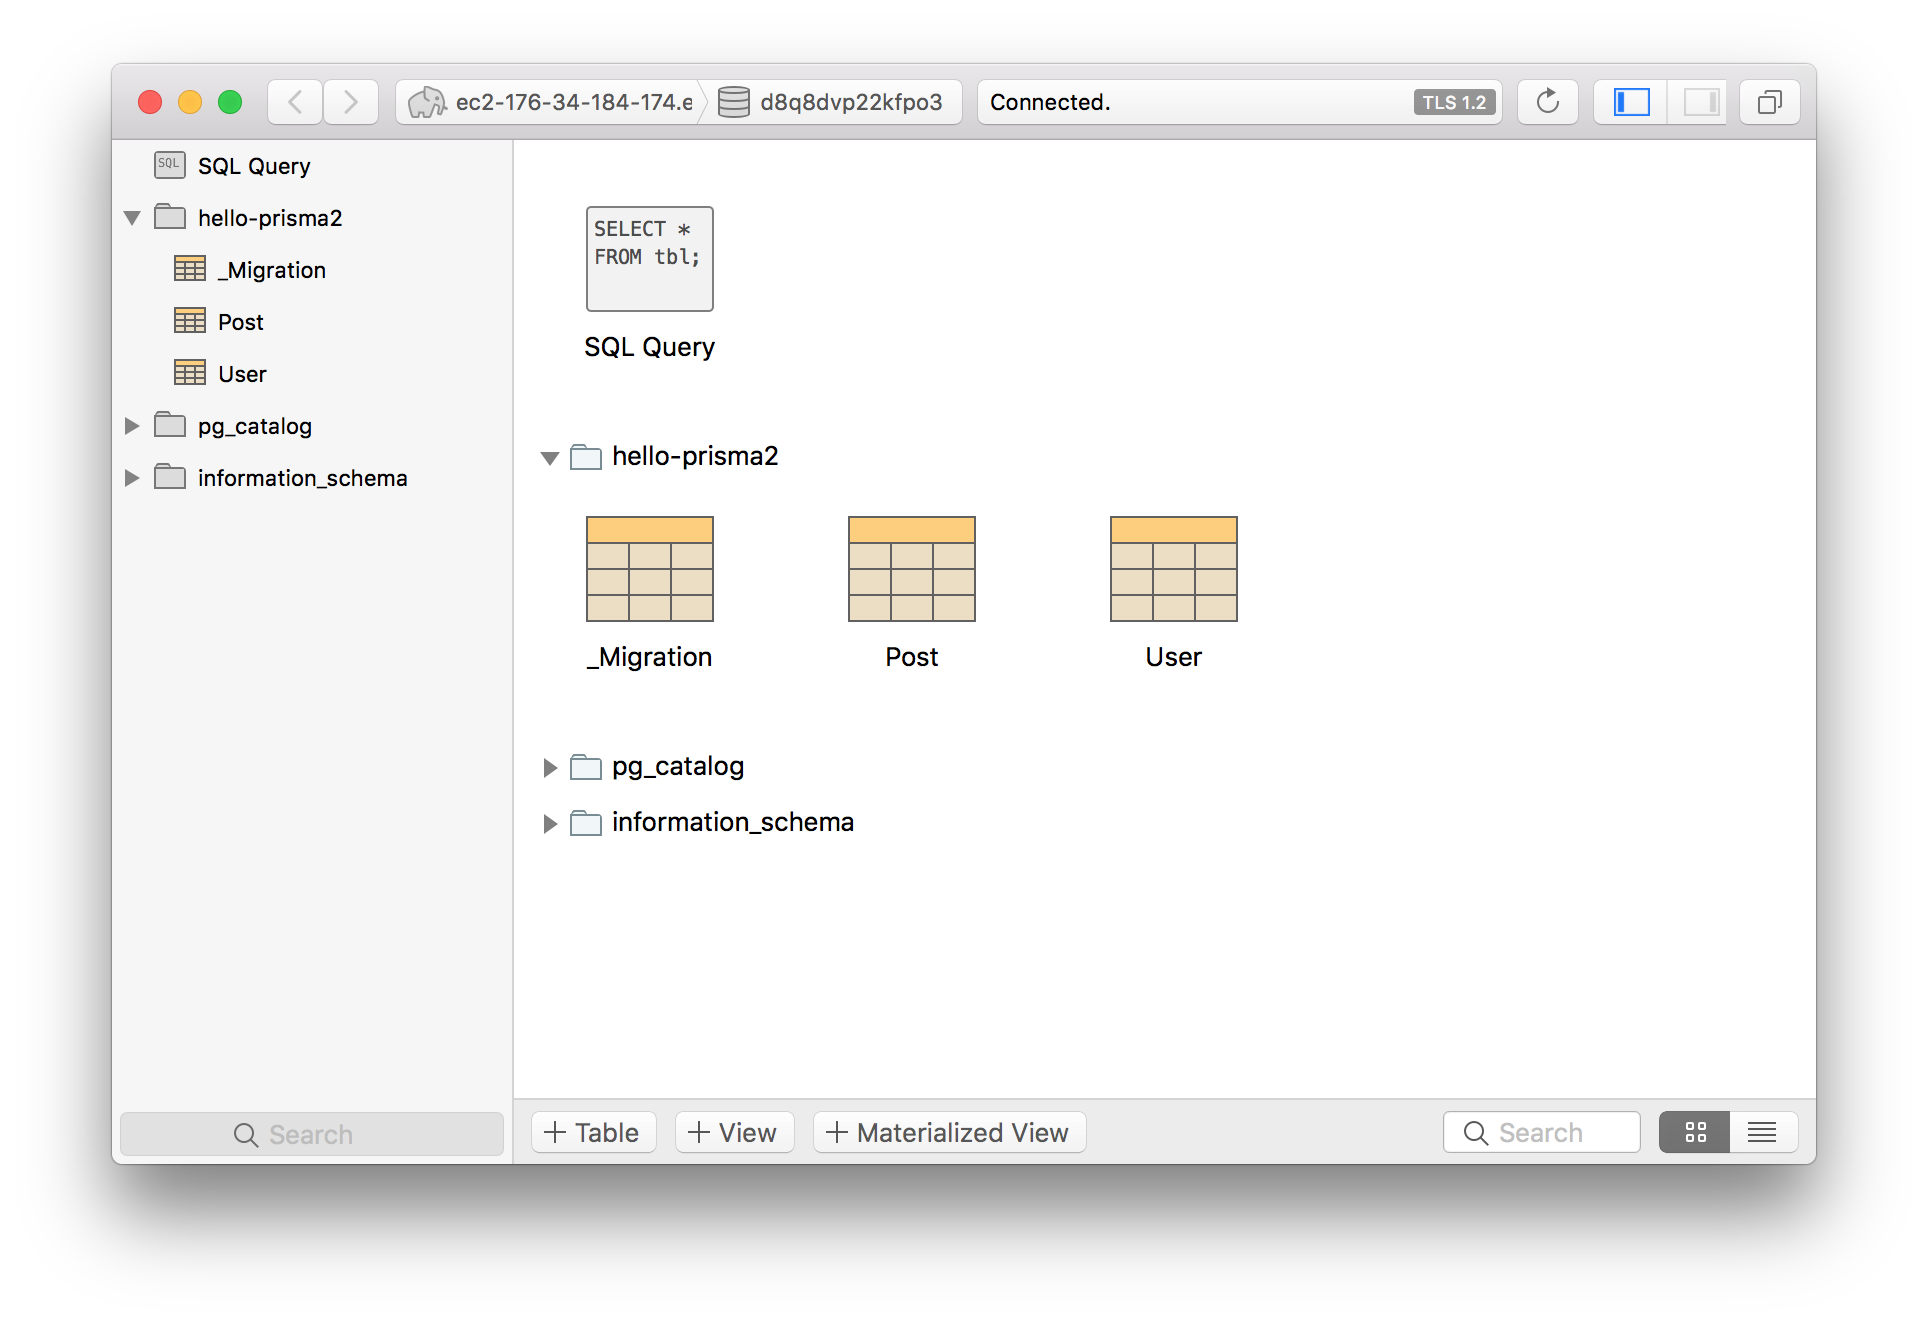
Task: Click the add Table button
Action: tap(592, 1132)
